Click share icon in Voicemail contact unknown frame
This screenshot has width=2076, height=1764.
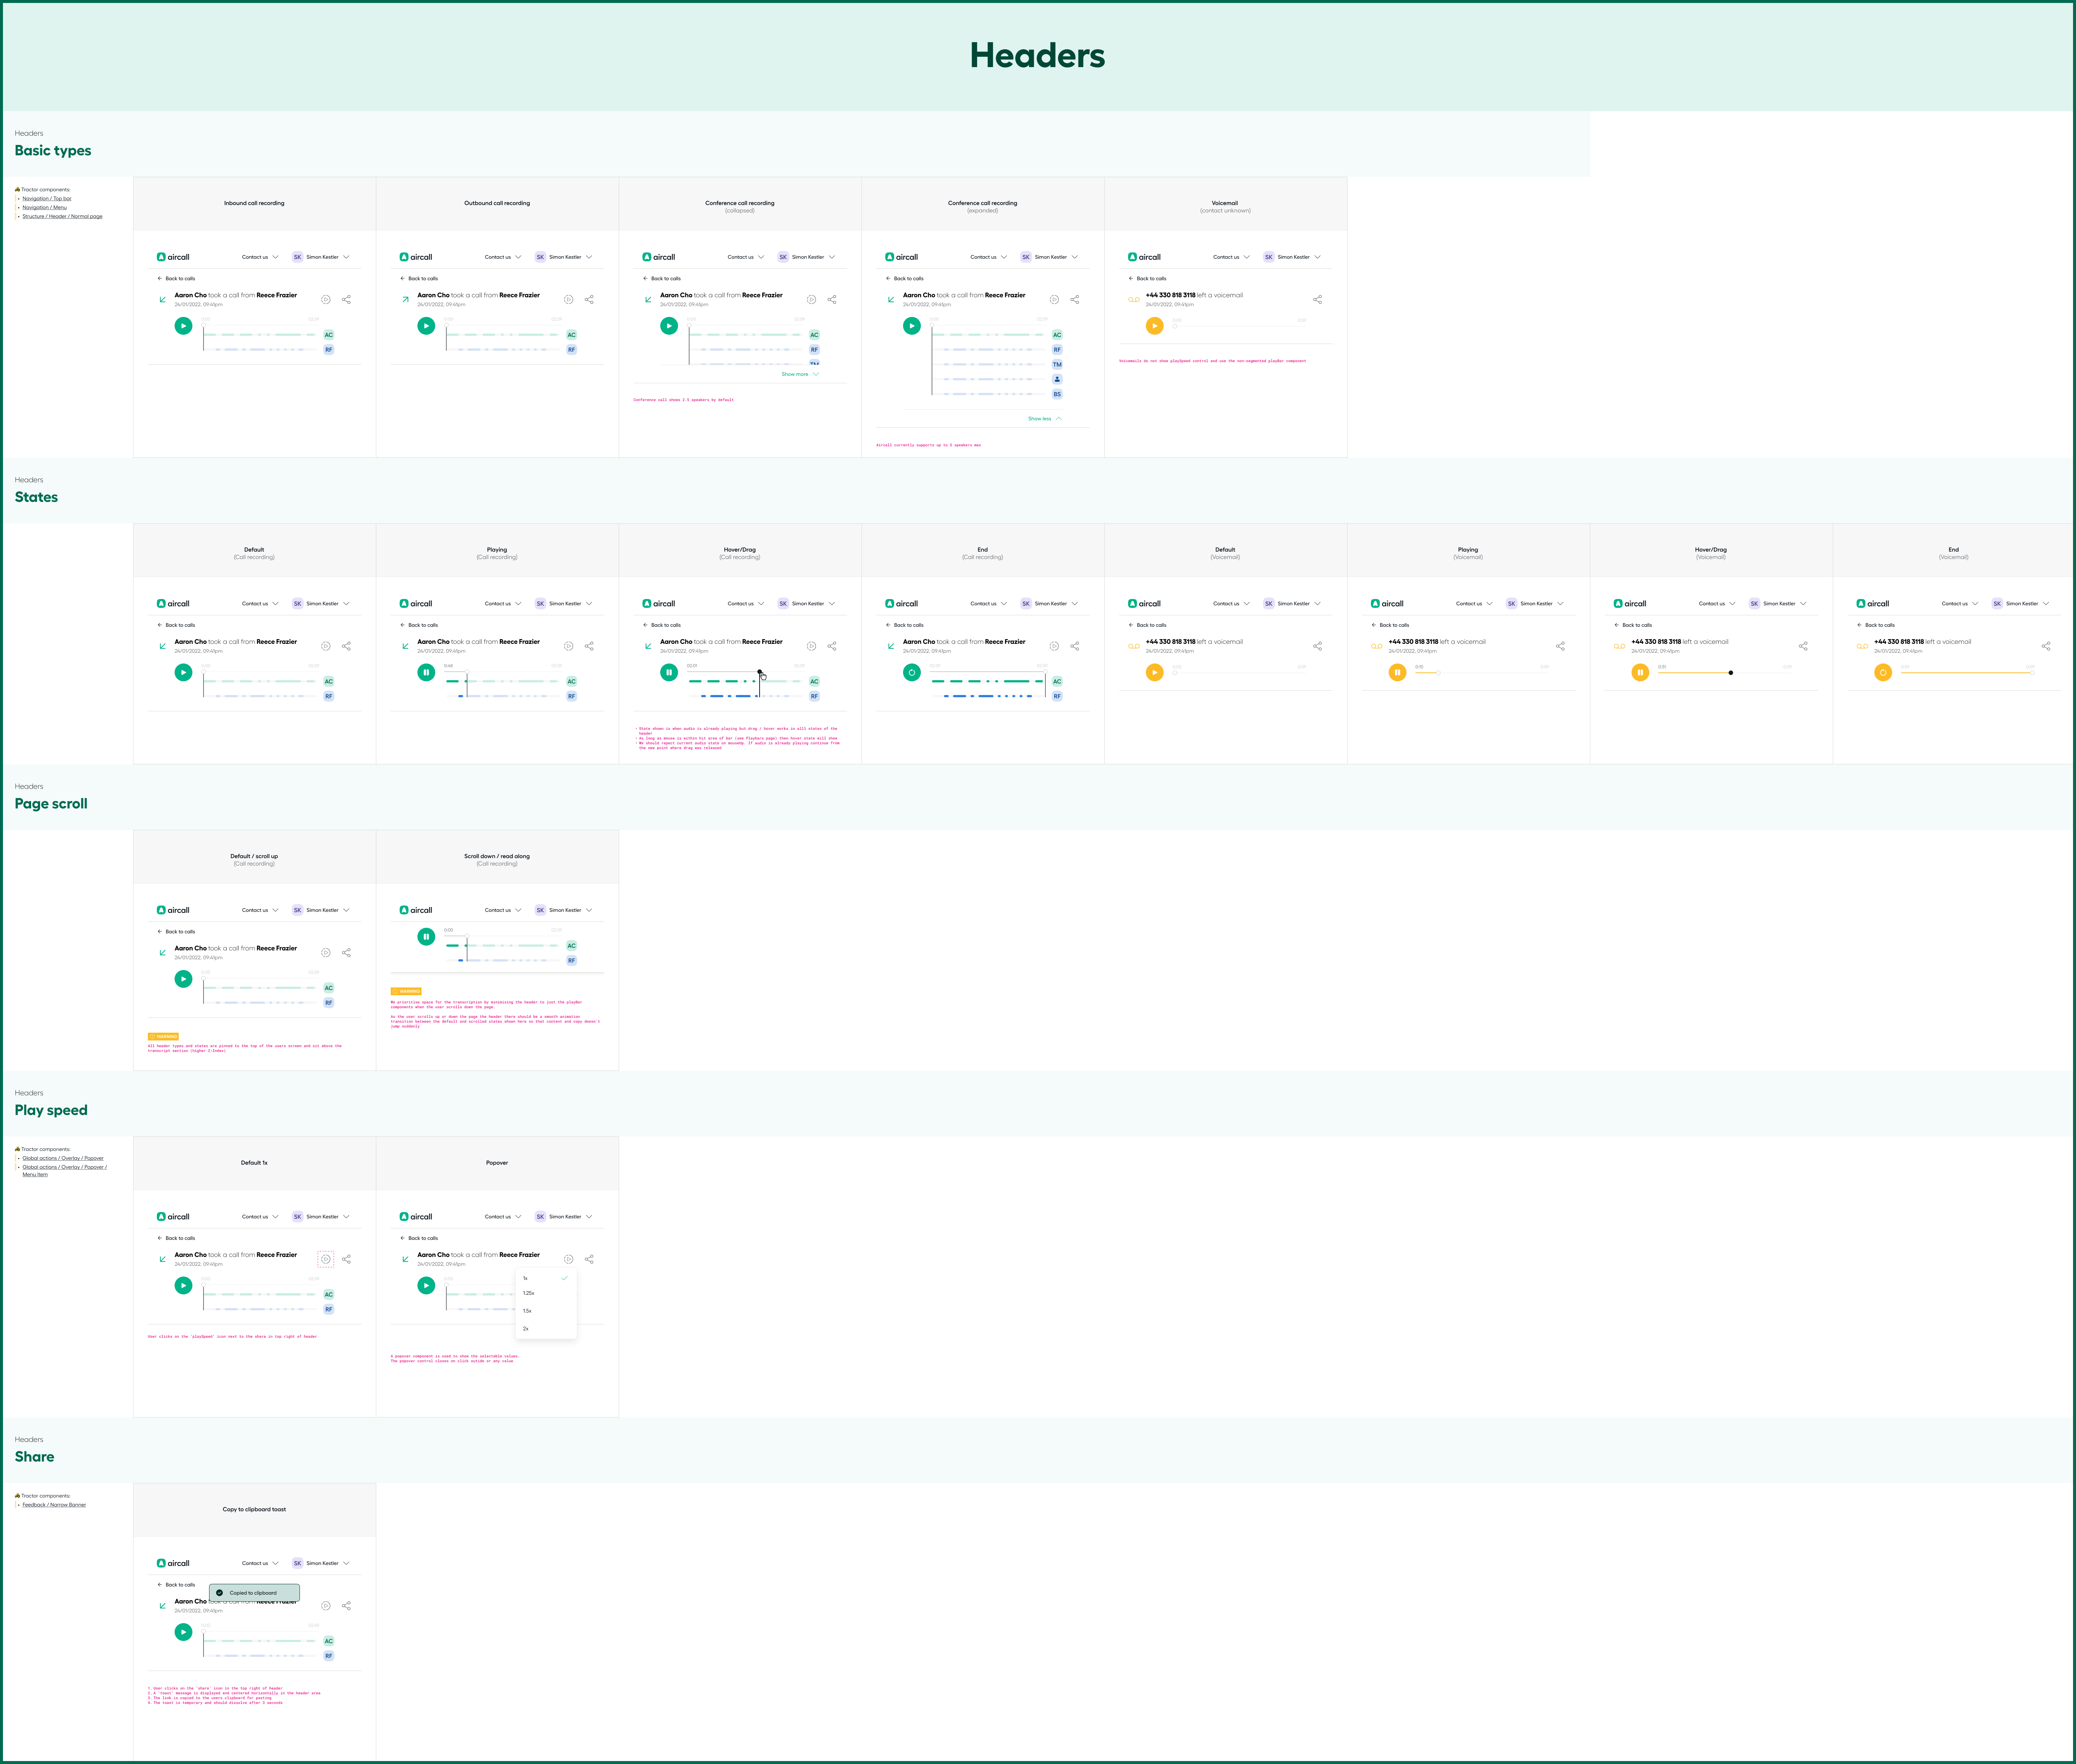coord(1317,299)
